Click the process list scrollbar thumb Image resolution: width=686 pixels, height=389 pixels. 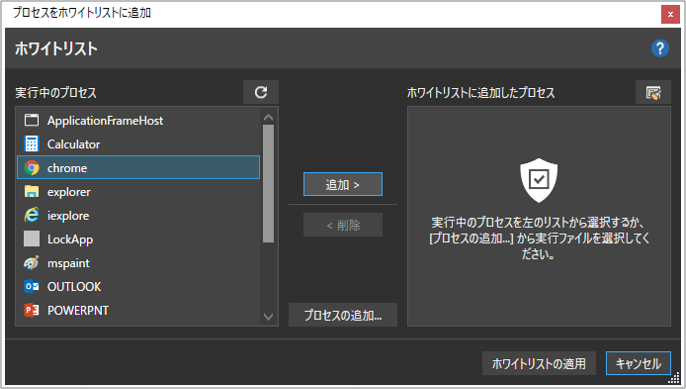268,184
